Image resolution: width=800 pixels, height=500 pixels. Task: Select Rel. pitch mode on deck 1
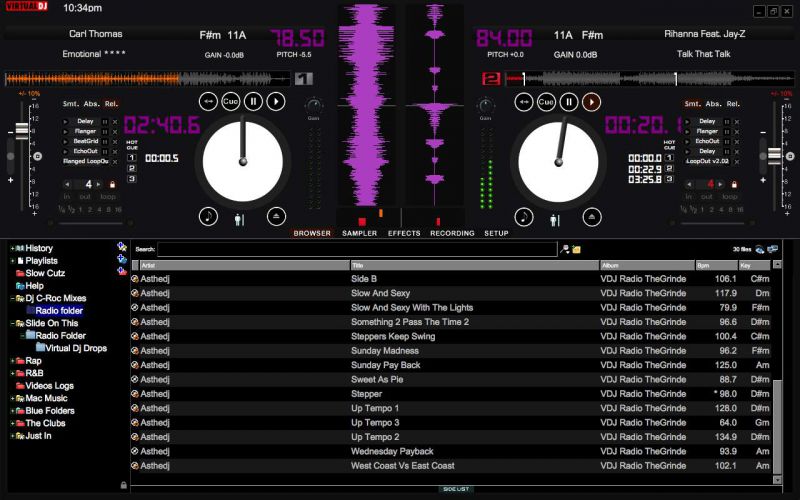[111, 104]
